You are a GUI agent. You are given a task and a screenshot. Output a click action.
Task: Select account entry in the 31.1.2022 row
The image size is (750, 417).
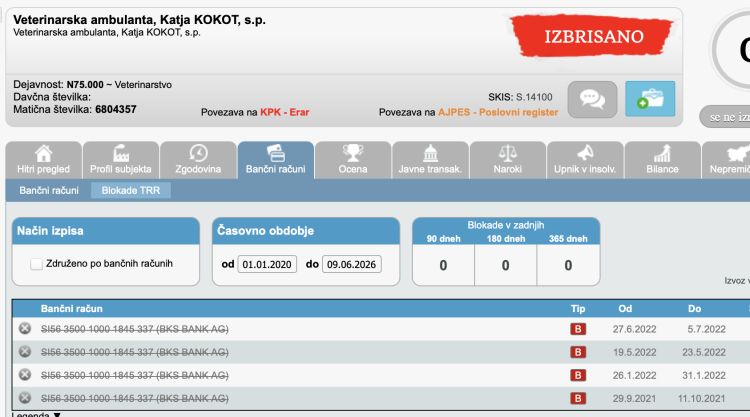(x=135, y=375)
